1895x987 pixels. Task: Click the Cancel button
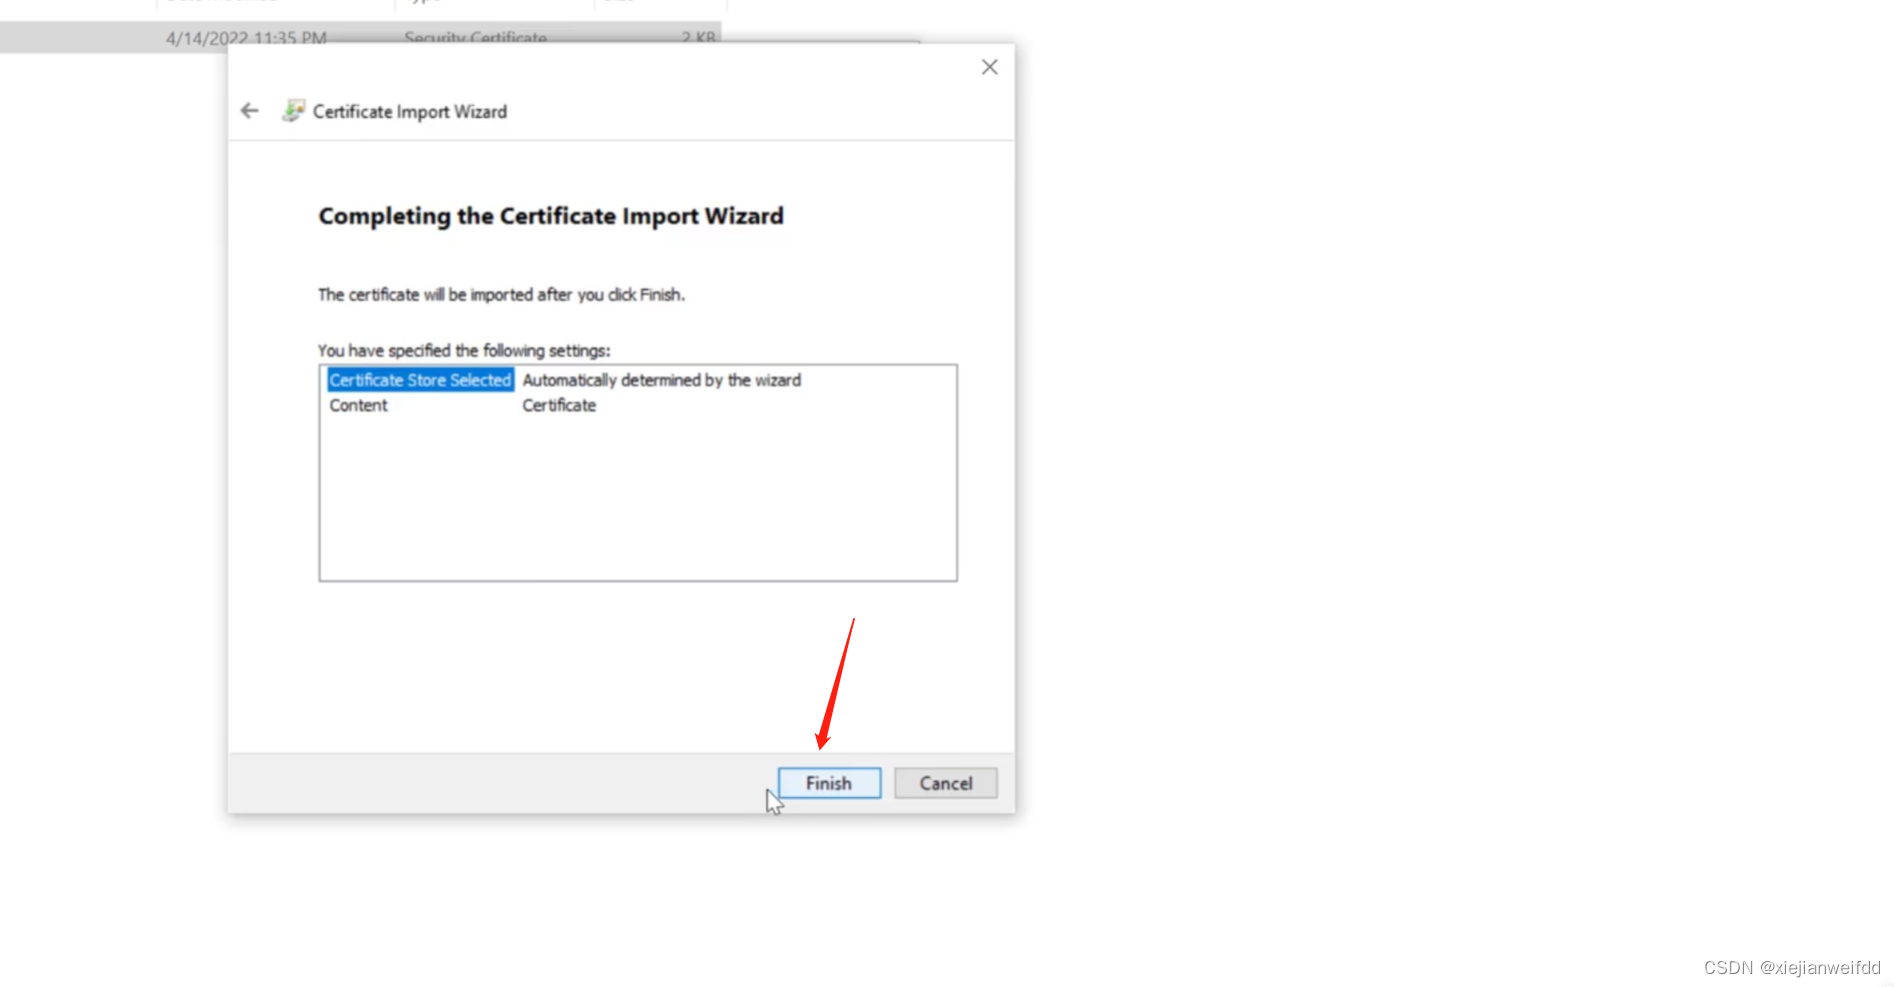[x=946, y=783]
